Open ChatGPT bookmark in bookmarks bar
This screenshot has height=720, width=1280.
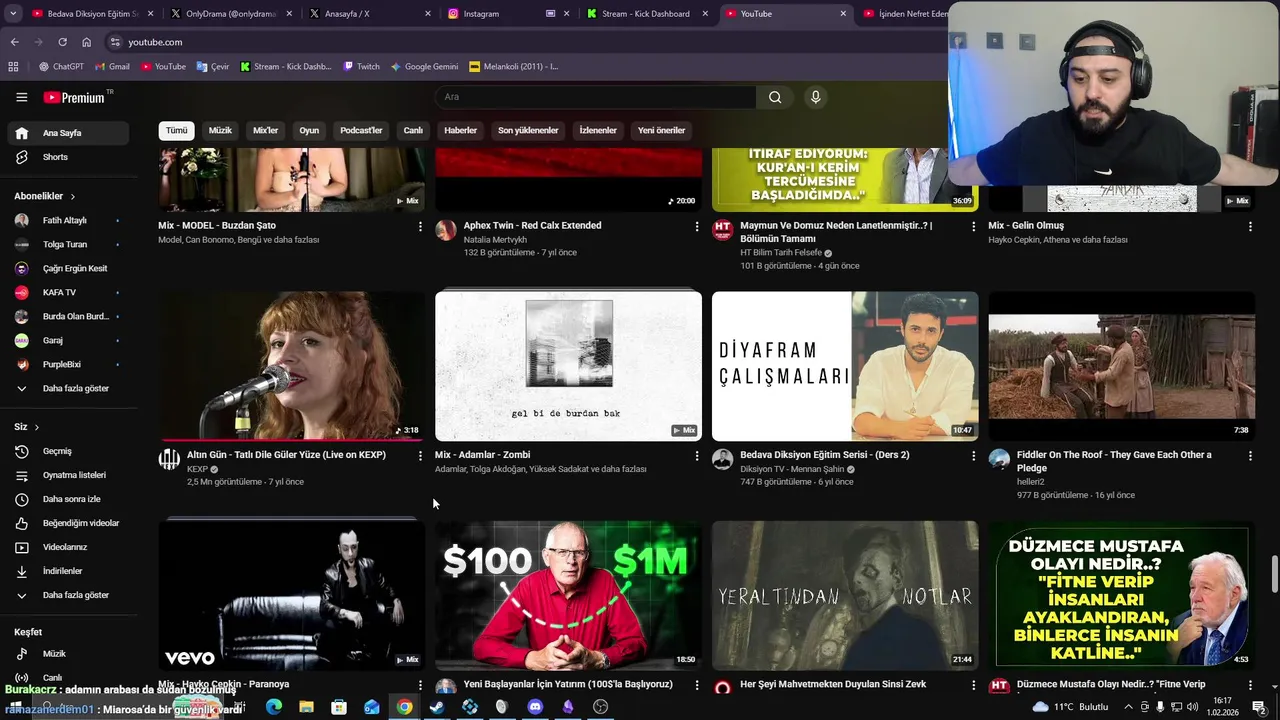[x=61, y=67]
